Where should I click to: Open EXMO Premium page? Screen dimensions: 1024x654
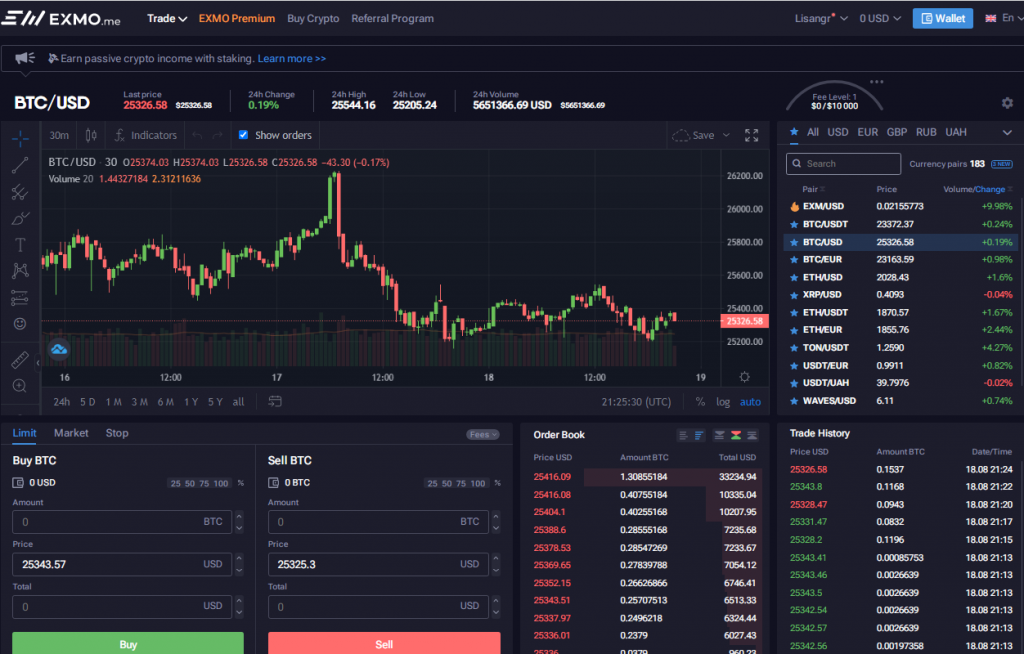(236, 18)
